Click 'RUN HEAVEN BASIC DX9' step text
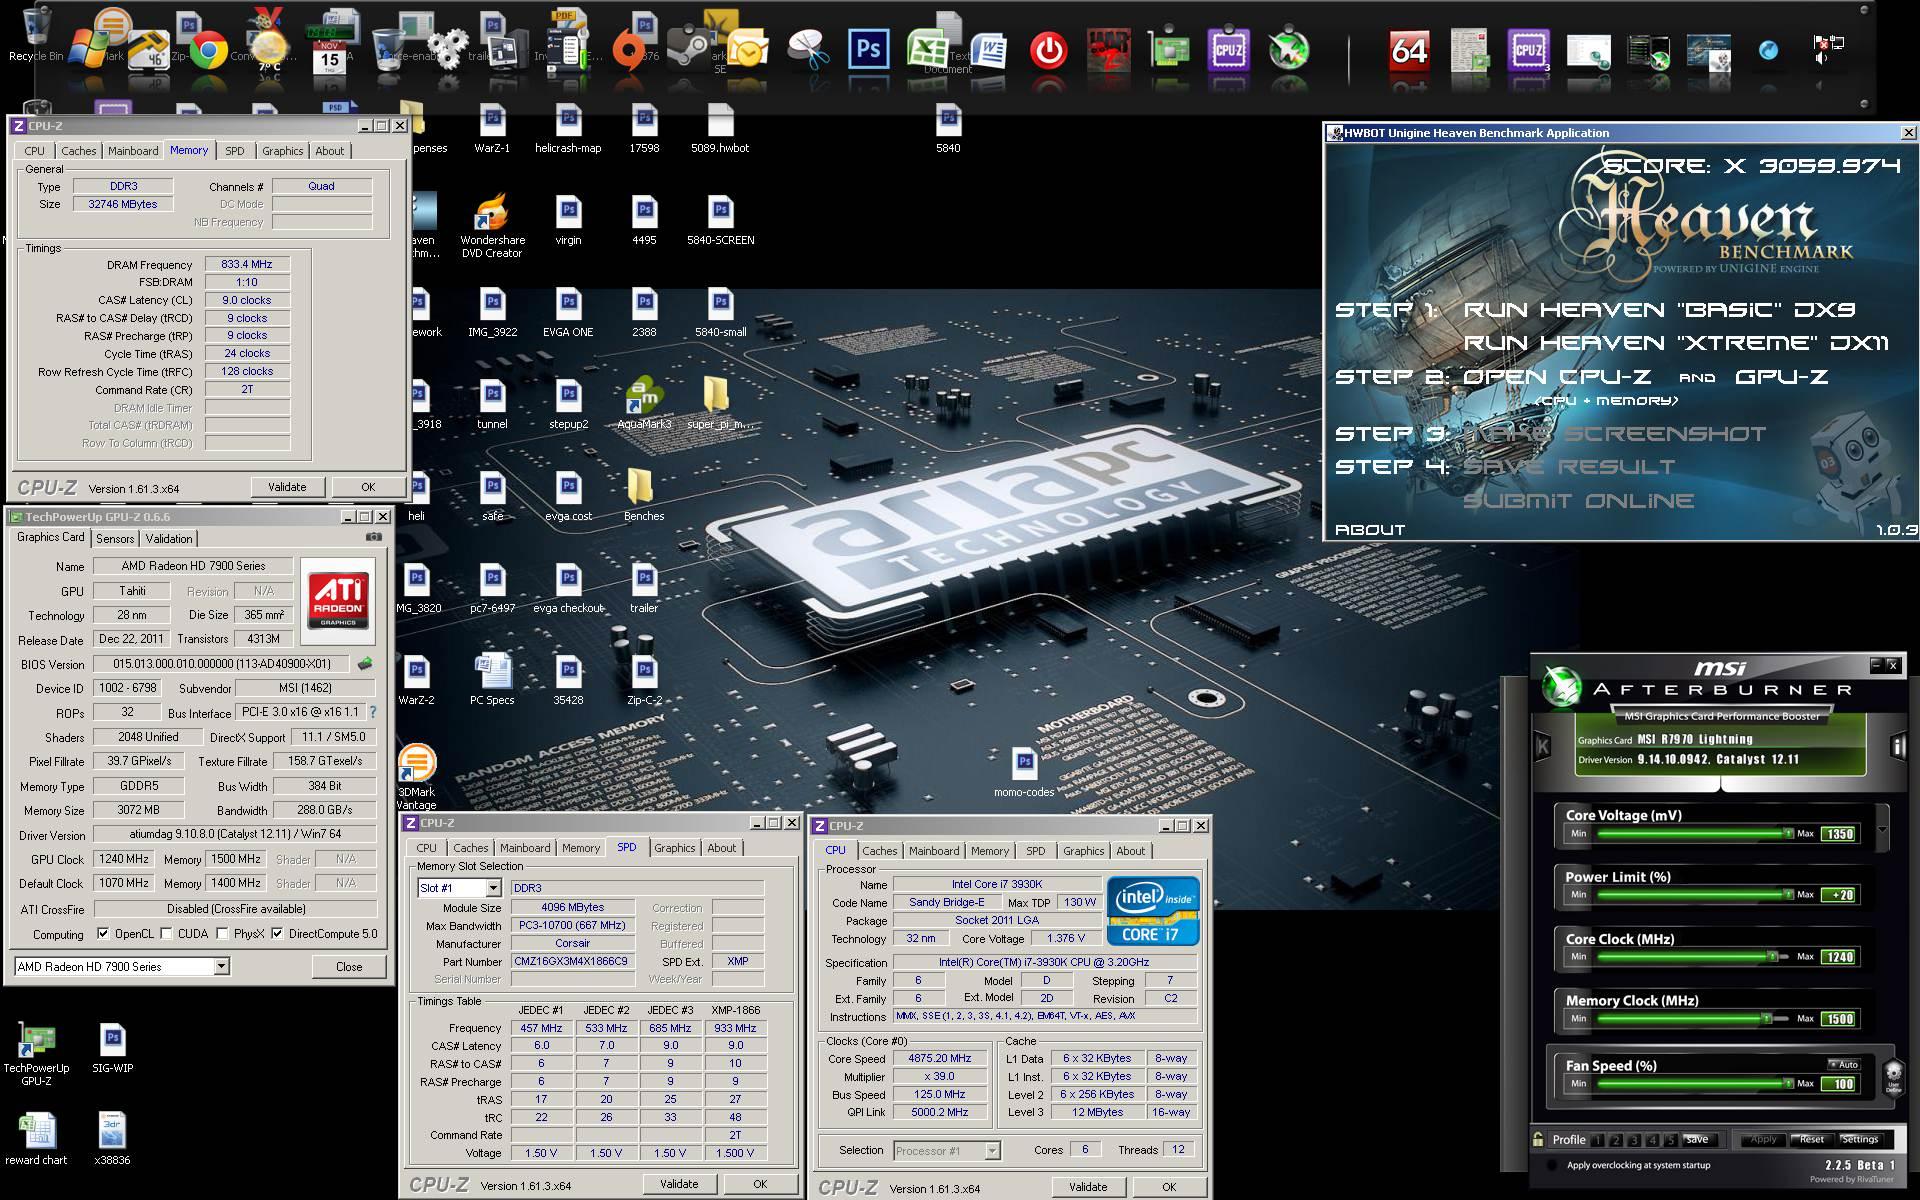The height and width of the screenshot is (1200, 1920). coord(1659,309)
